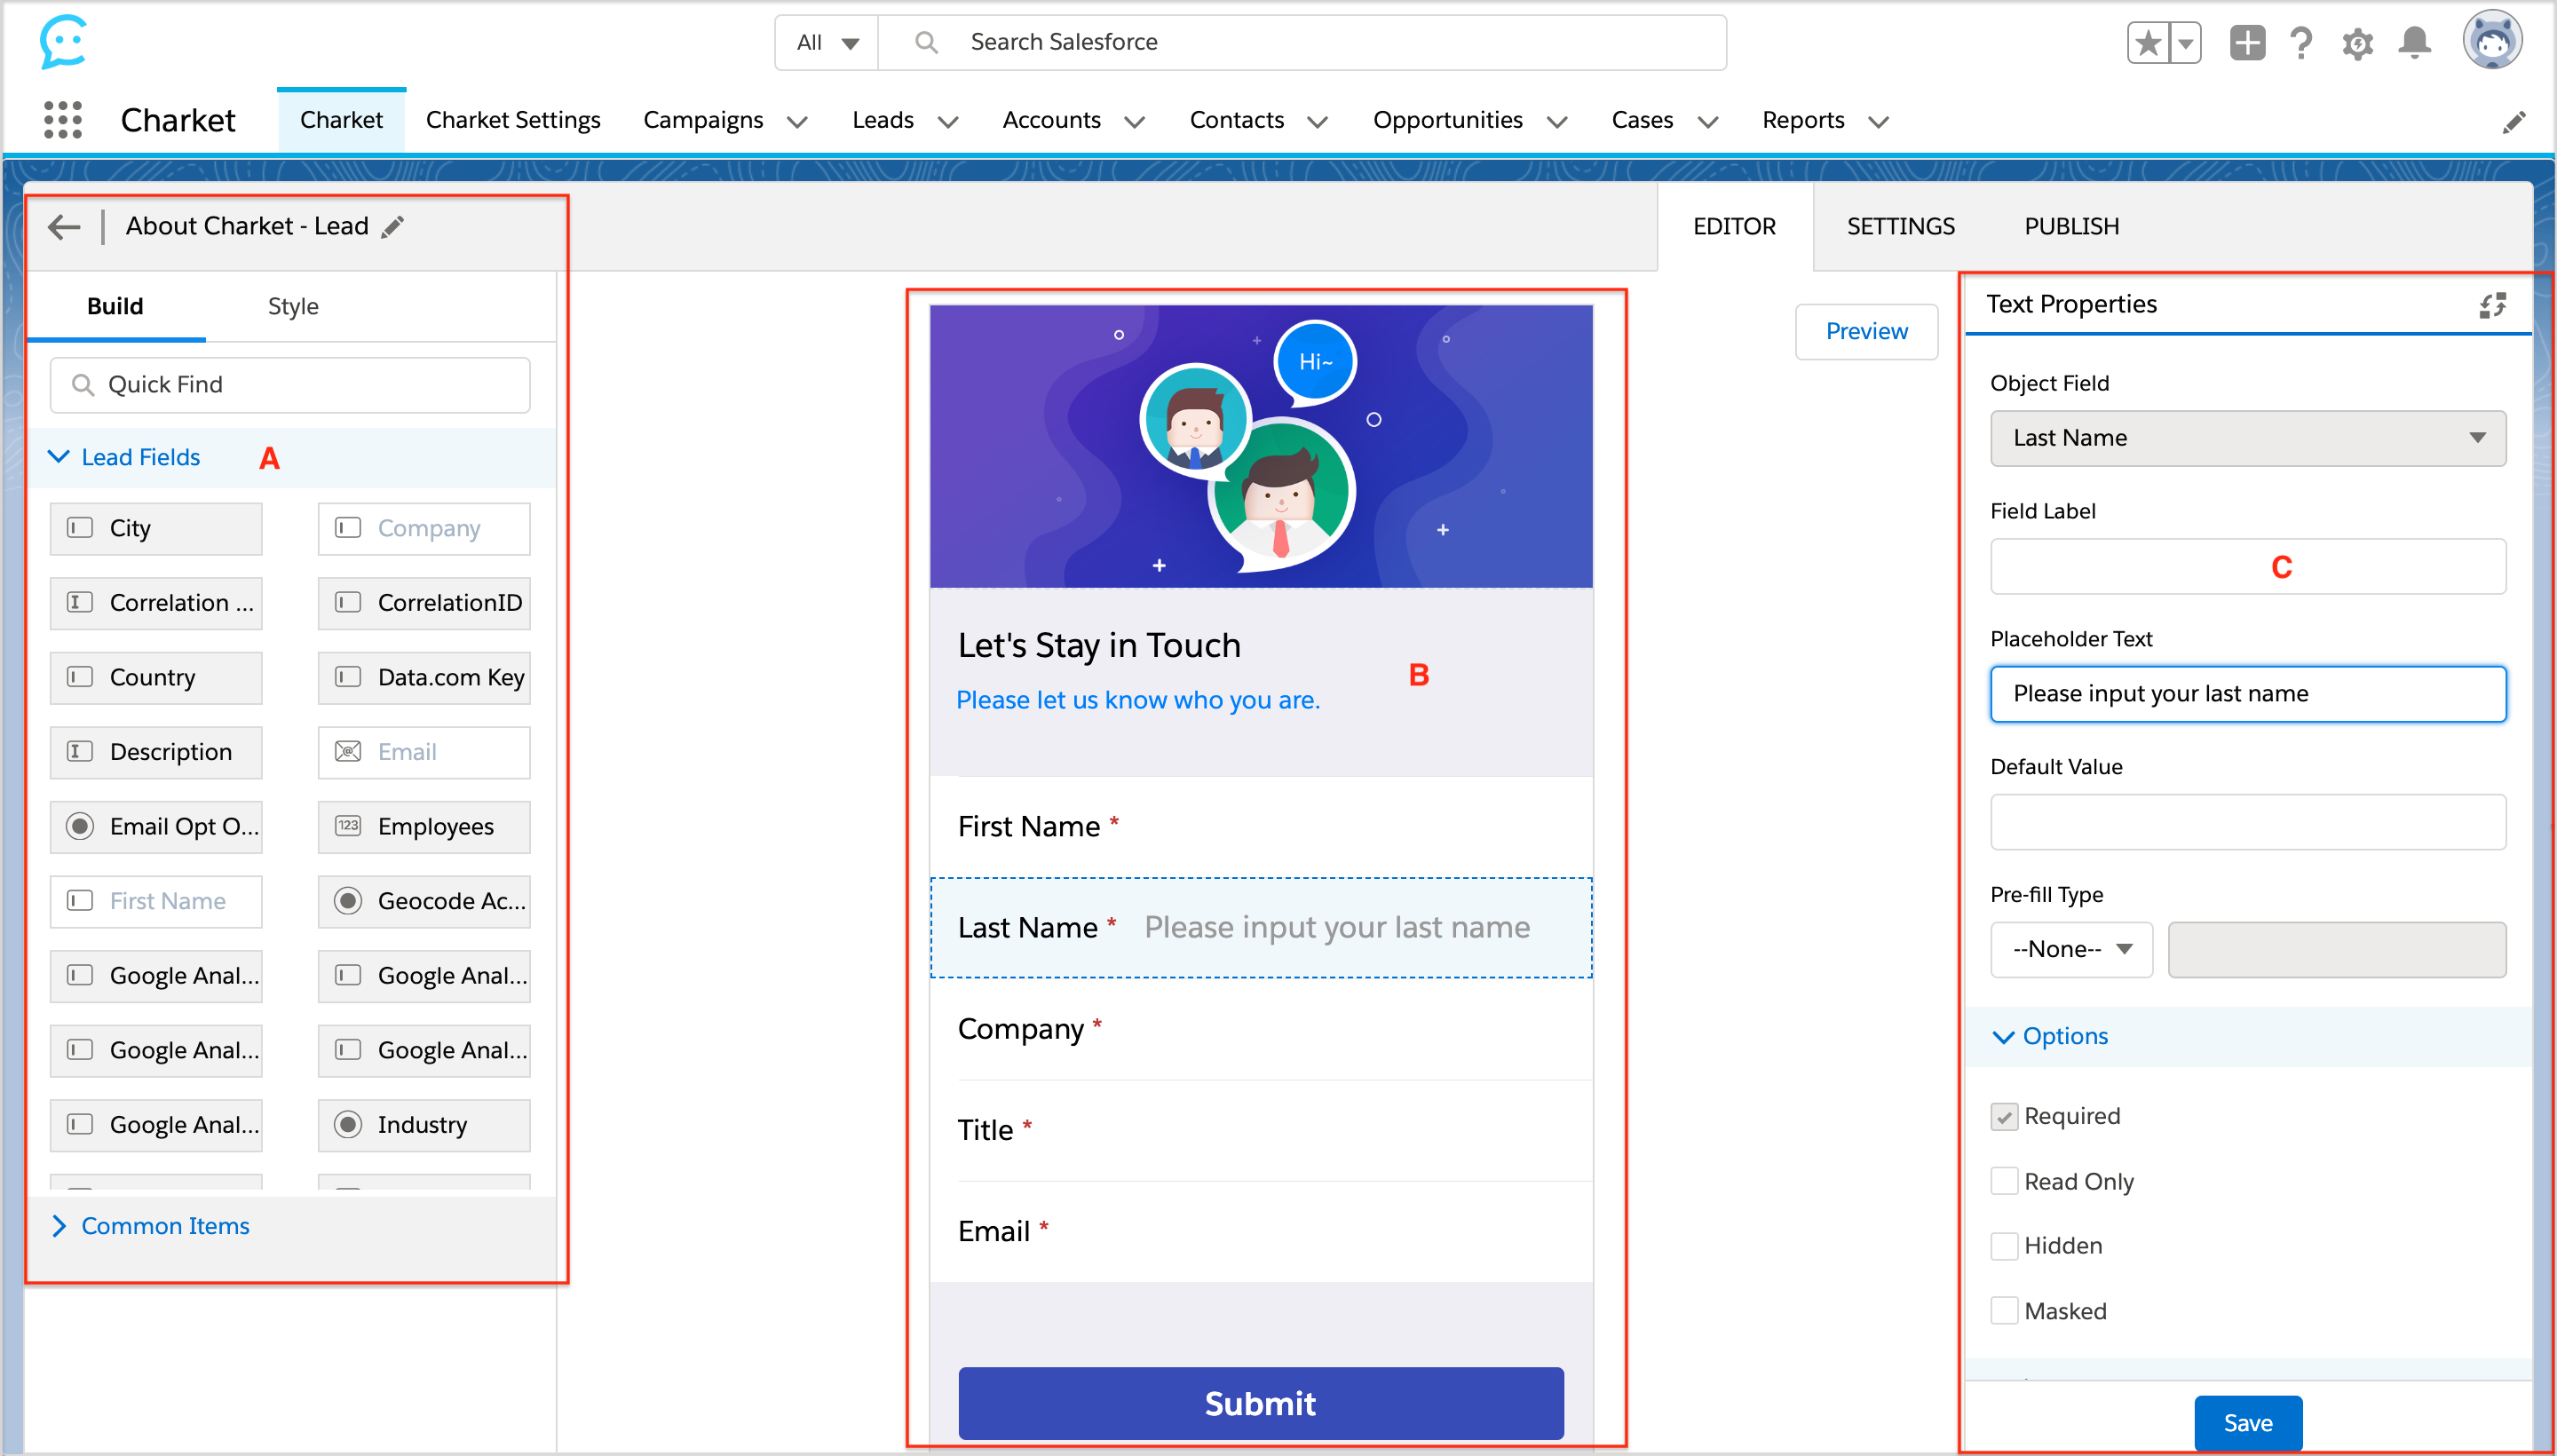The image size is (2557, 1456).
Task: Open the Object Field Last Name dropdown
Action: tap(2248, 438)
